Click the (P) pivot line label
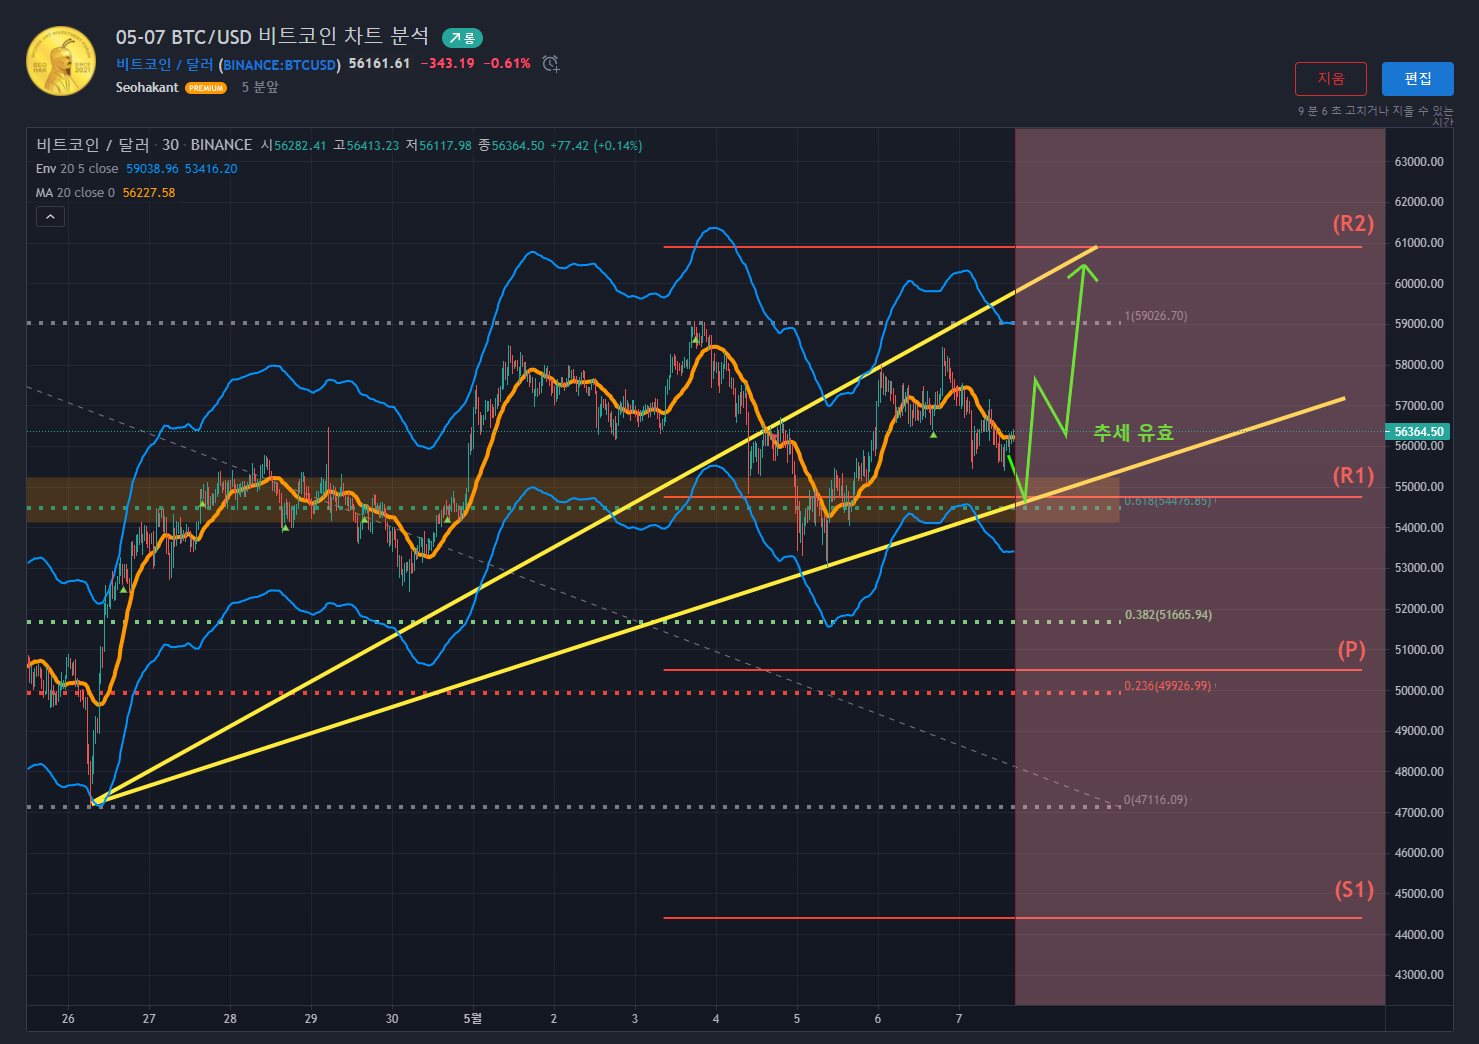Image resolution: width=1479 pixels, height=1044 pixels. (x=1351, y=650)
